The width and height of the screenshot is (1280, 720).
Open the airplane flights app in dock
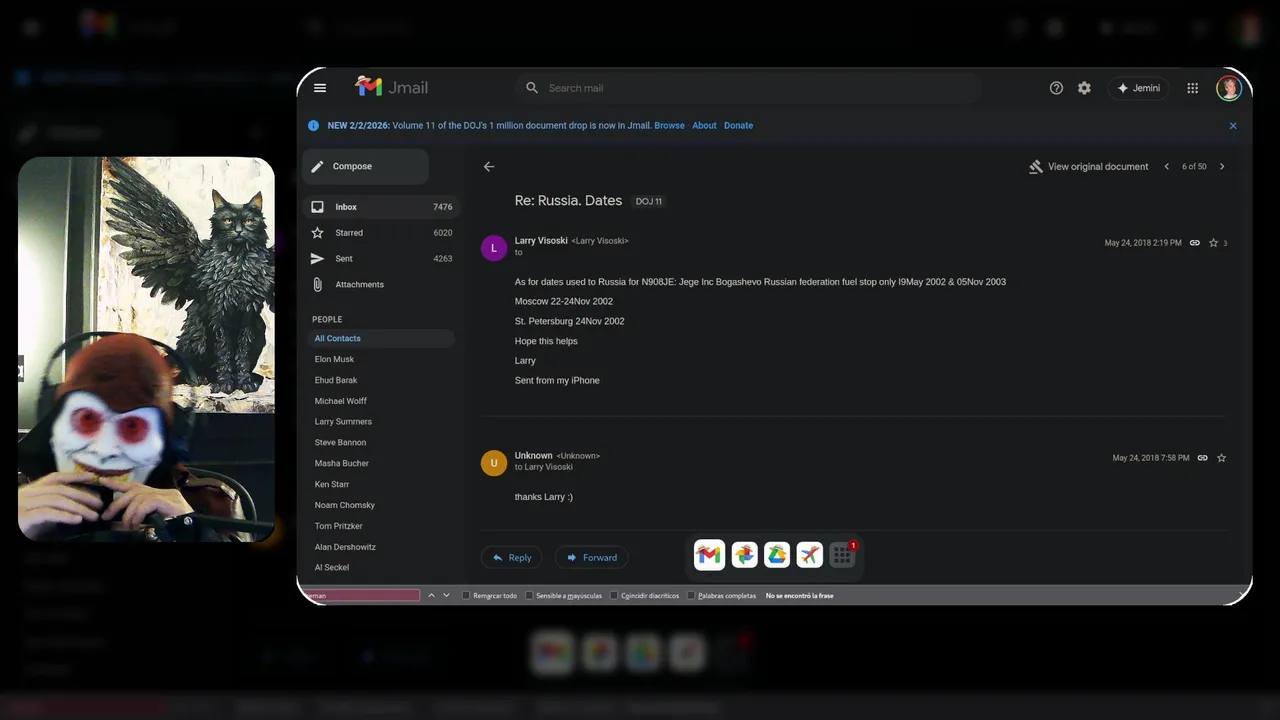pyautogui.click(x=810, y=555)
